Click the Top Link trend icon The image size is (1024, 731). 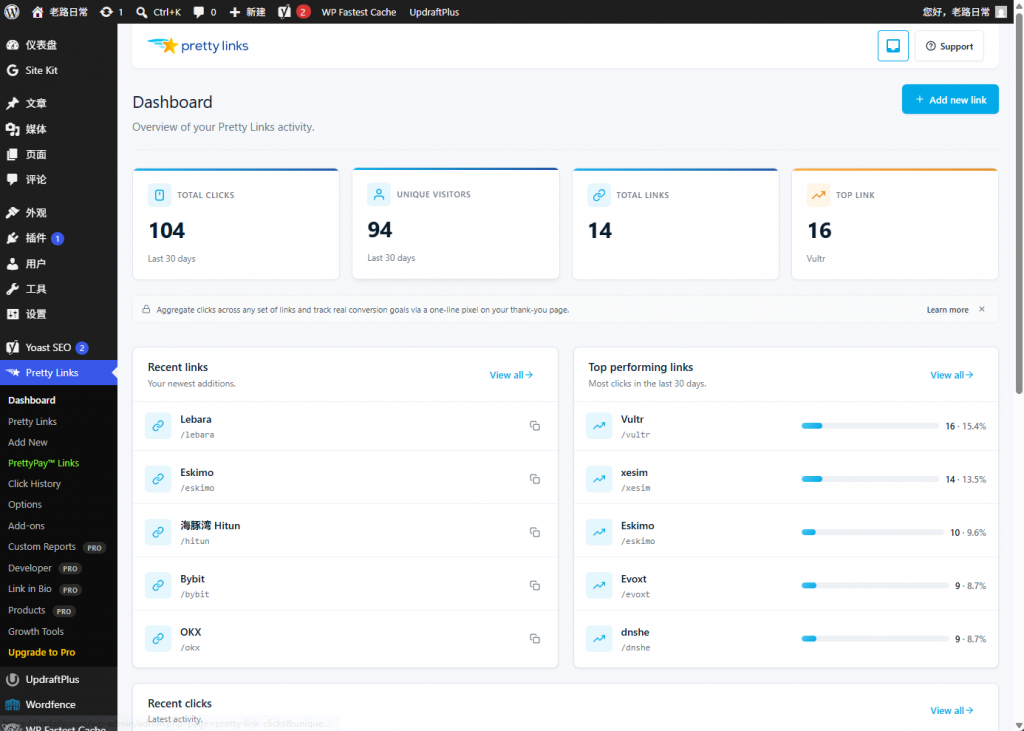818,195
